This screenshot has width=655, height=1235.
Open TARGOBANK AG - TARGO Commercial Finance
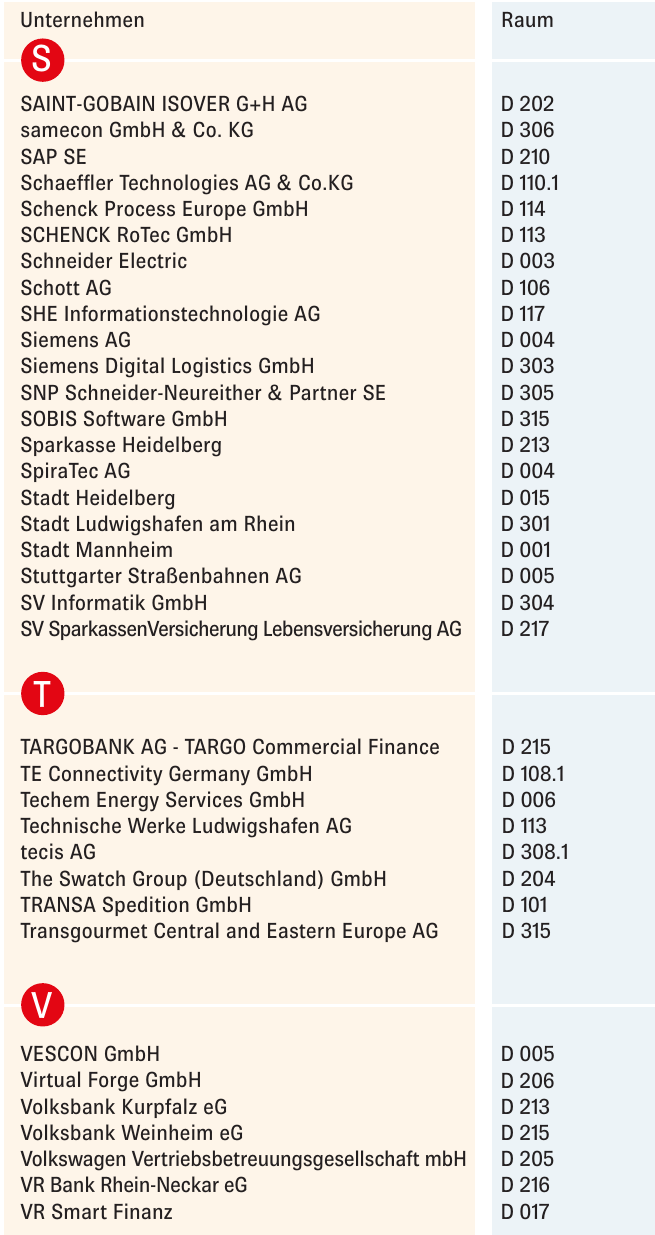230,747
